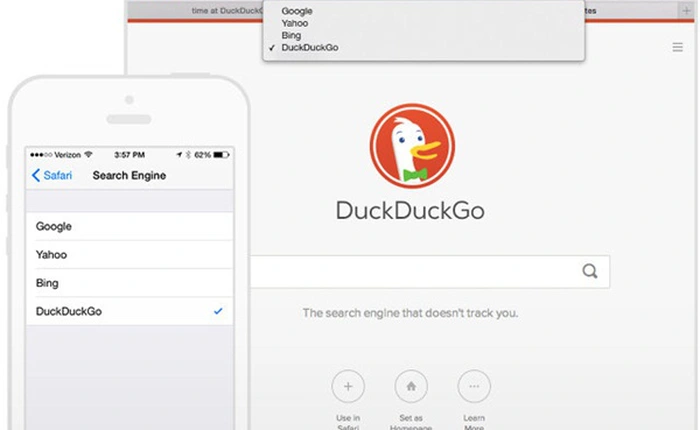The width and height of the screenshot is (700, 430).
Task: Tap the '3:57 PM' clock in status bar
Action: tap(129, 155)
